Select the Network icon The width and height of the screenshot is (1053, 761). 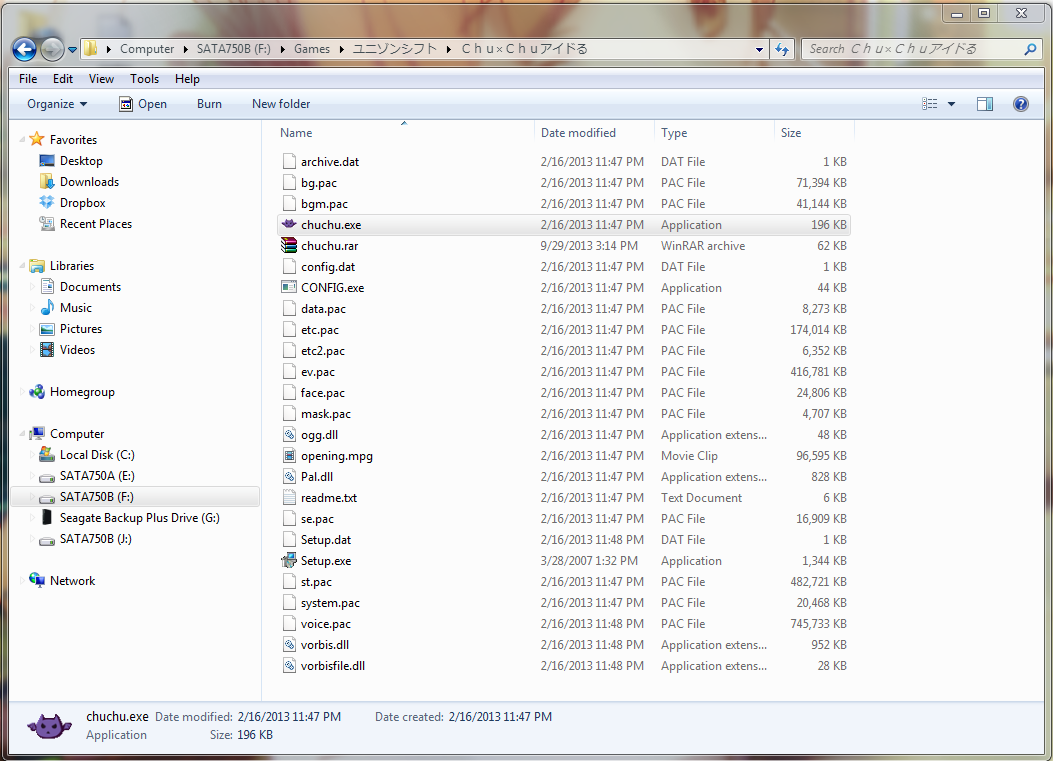(x=37, y=580)
